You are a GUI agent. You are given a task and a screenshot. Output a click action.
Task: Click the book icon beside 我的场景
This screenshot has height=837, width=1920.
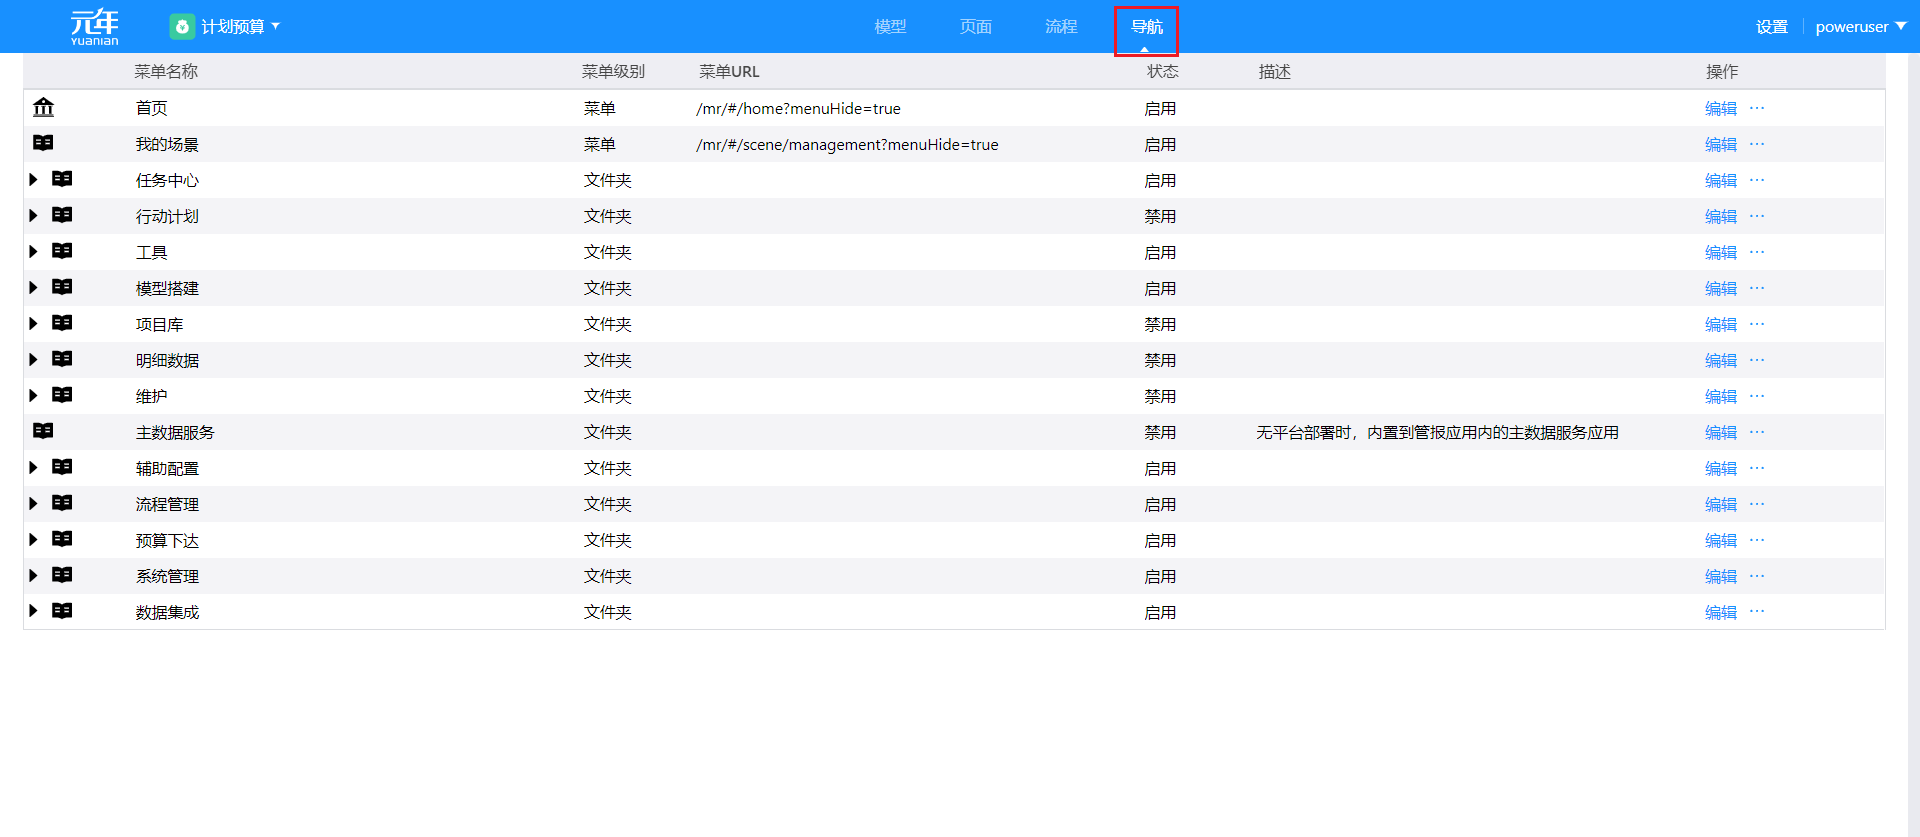click(43, 143)
